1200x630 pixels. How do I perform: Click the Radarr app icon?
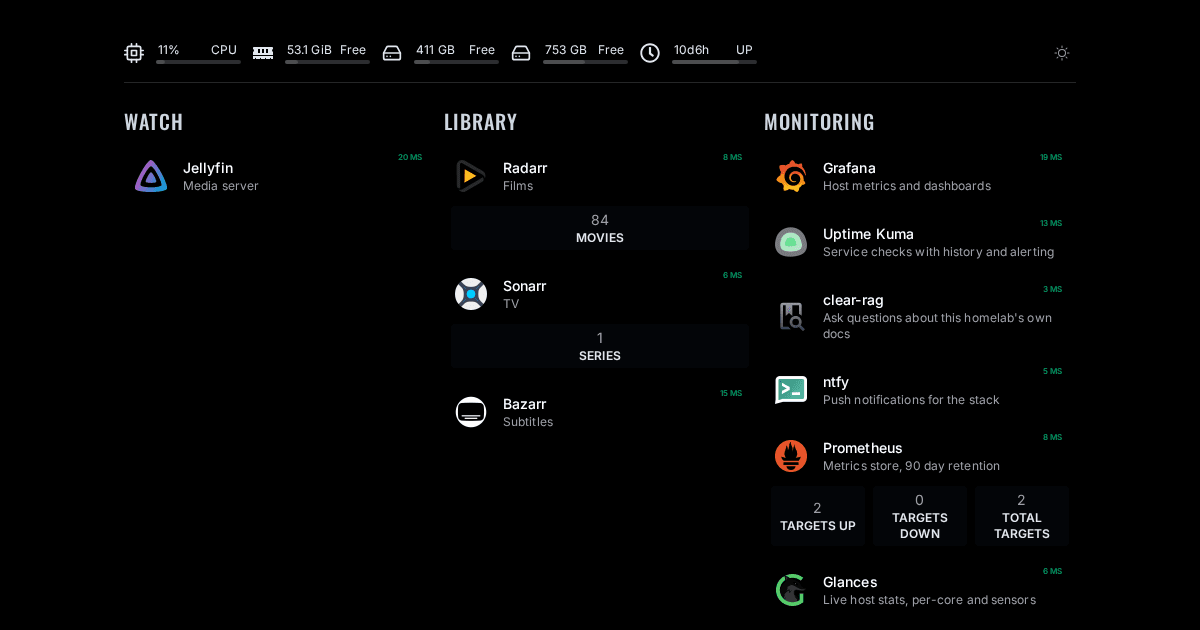tap(471, 176)
